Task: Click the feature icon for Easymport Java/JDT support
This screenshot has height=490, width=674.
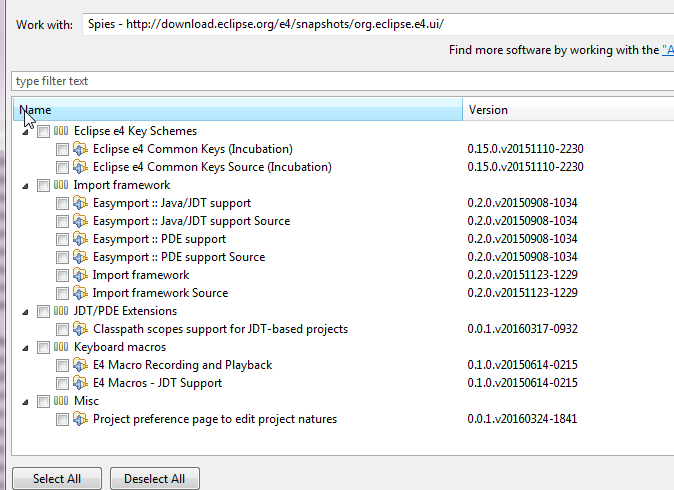Action: point(80,203)
